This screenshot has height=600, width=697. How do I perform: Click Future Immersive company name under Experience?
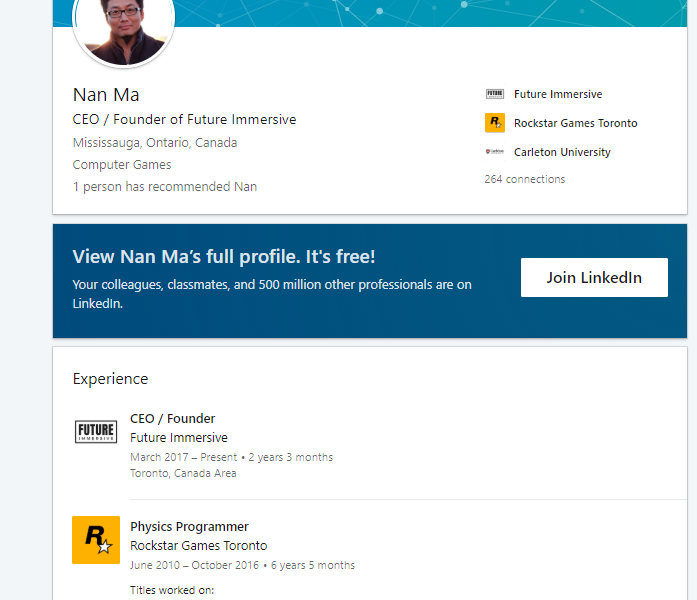[x=179, y=438]
